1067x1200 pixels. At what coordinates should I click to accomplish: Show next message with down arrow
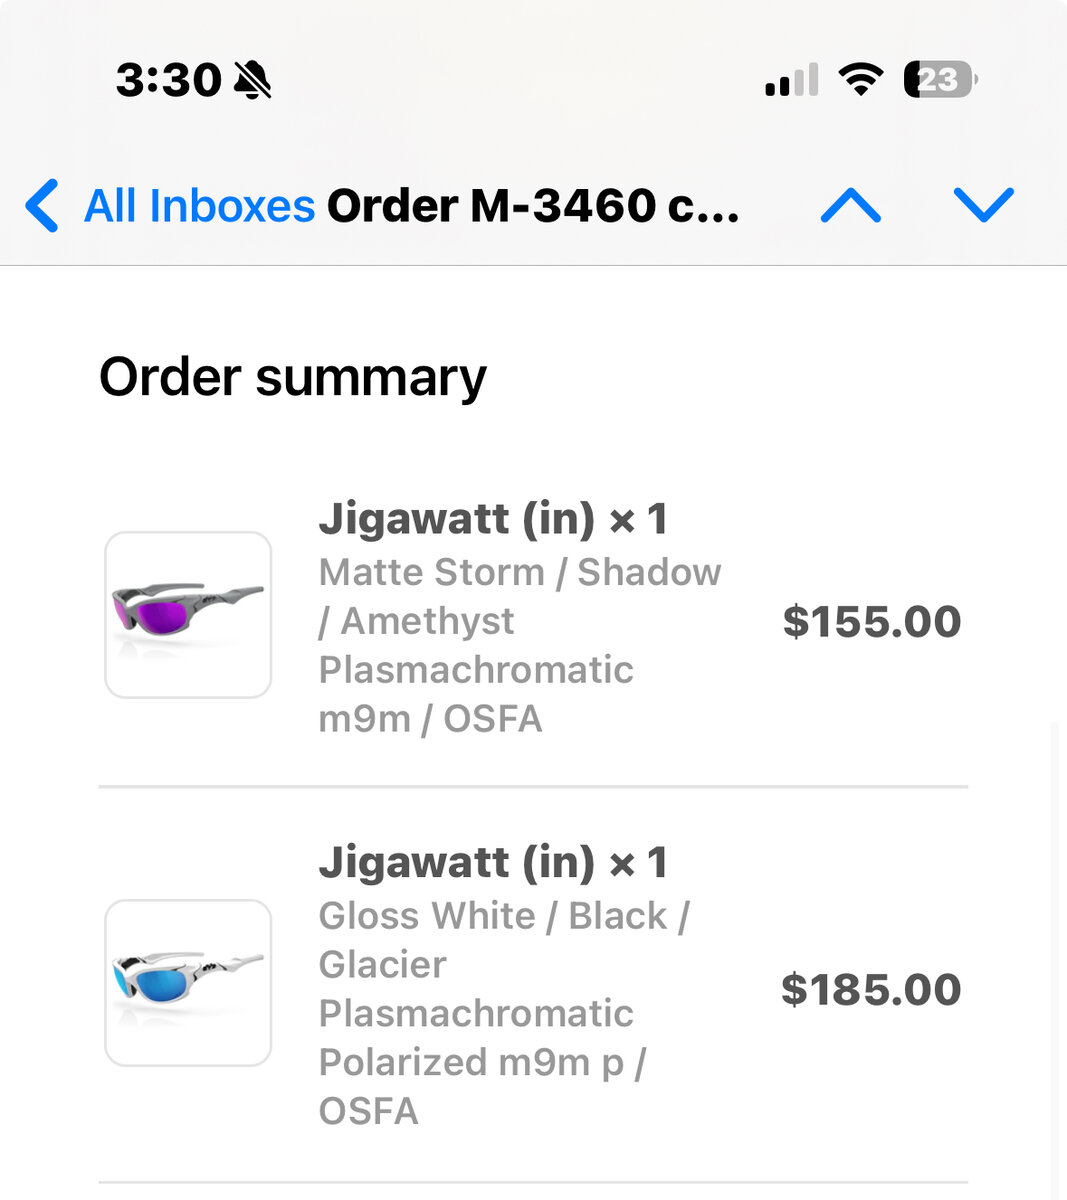[984, 205]
